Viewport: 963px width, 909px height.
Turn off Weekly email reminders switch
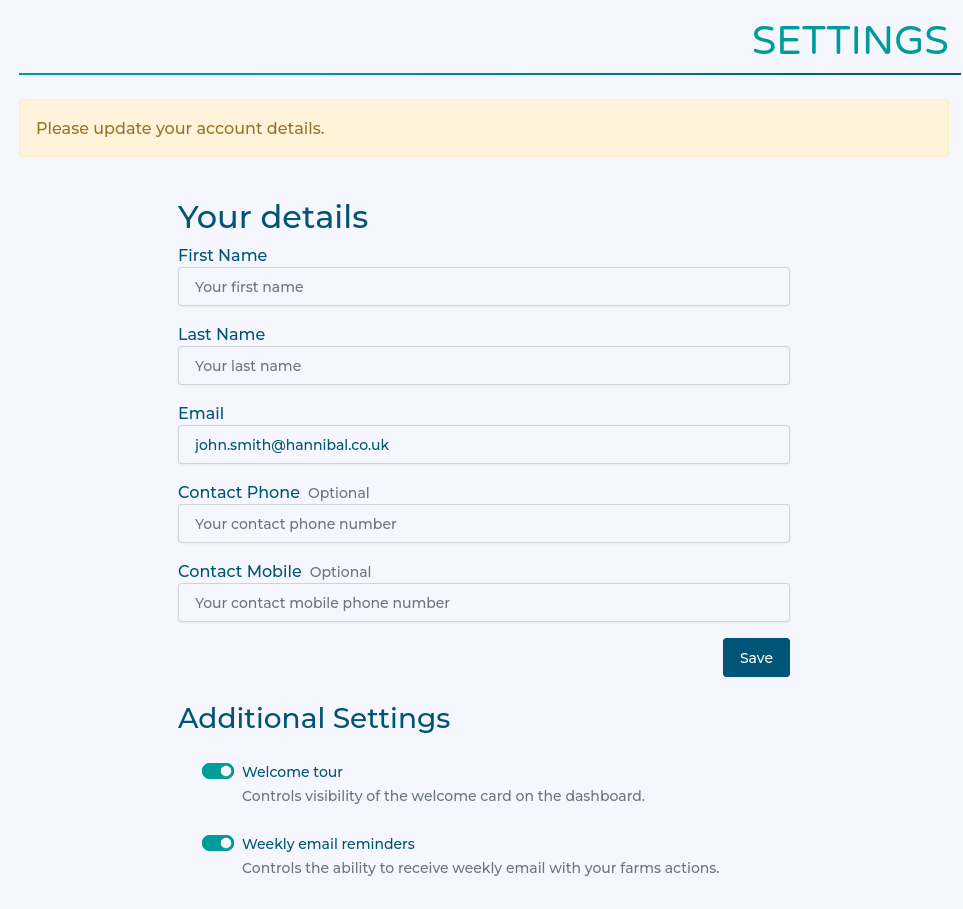218,843
